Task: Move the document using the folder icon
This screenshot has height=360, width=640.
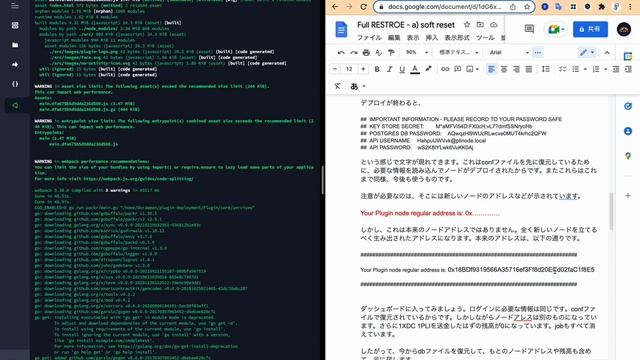Action: (x=480, y=25)
